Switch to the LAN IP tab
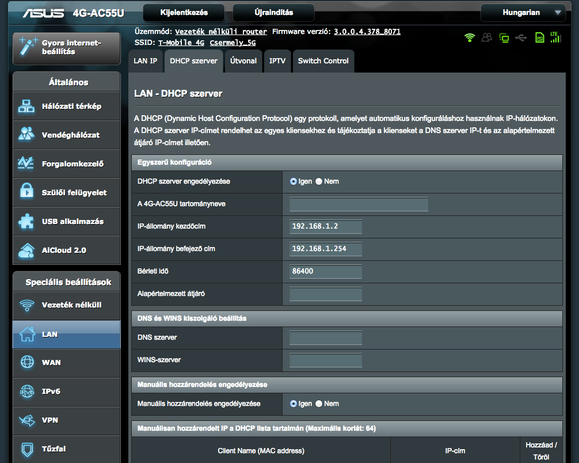 pyautogui.click(x=145, y=61)
